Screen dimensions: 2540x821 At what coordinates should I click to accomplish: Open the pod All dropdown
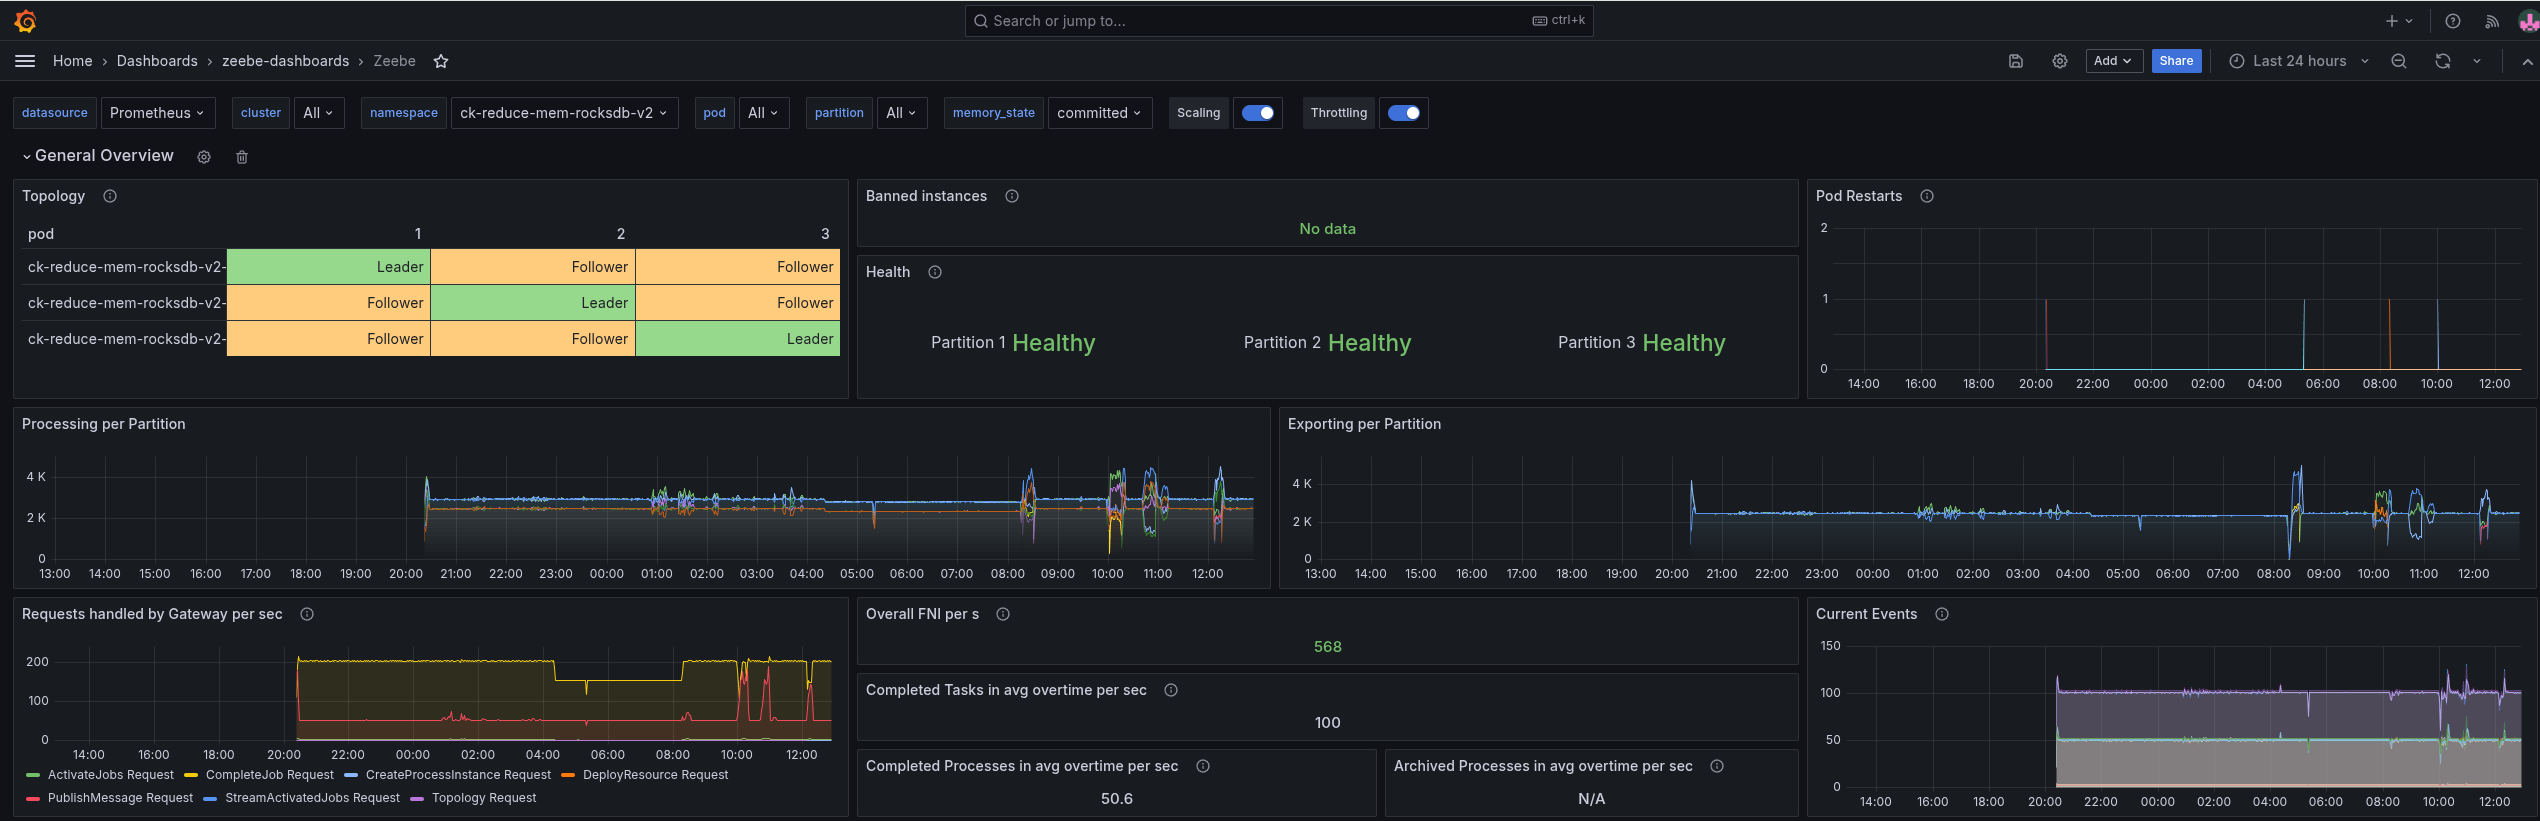point(763,113)
